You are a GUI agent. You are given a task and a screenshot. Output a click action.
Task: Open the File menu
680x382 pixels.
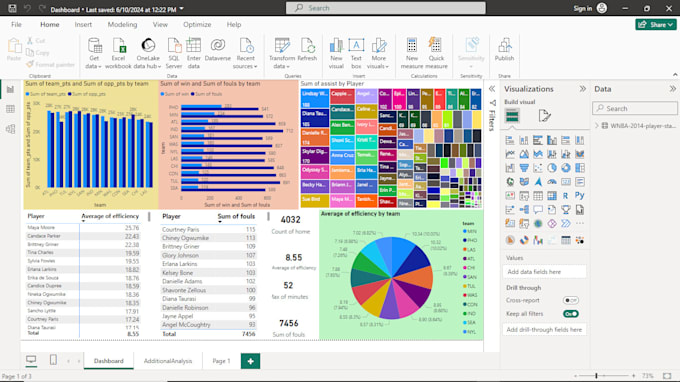point(16,25)
